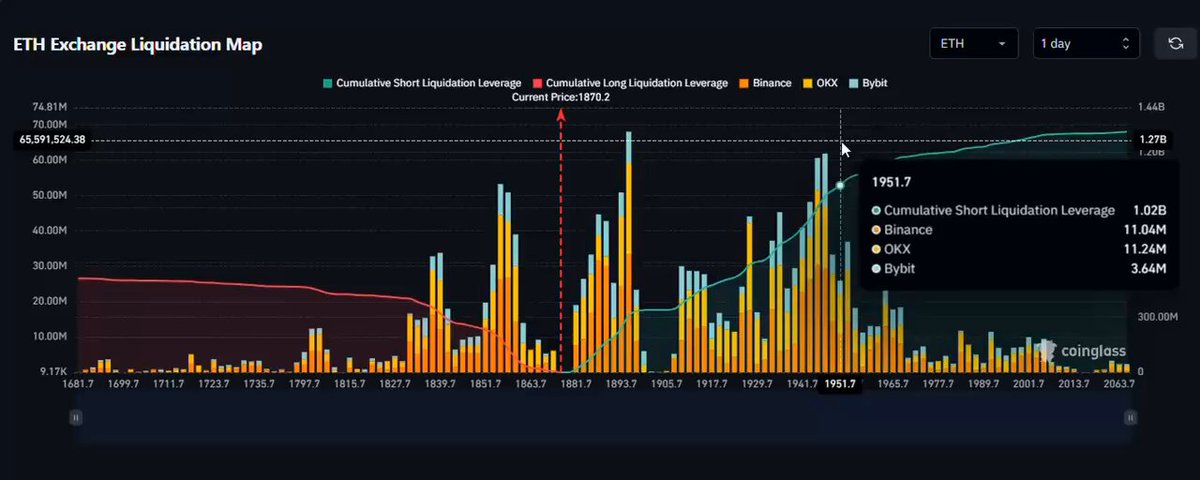Viewport: 1200px width, 480px height.
Task: Click the tooltip Binance value 11.04M
Action: [1145, 230]
